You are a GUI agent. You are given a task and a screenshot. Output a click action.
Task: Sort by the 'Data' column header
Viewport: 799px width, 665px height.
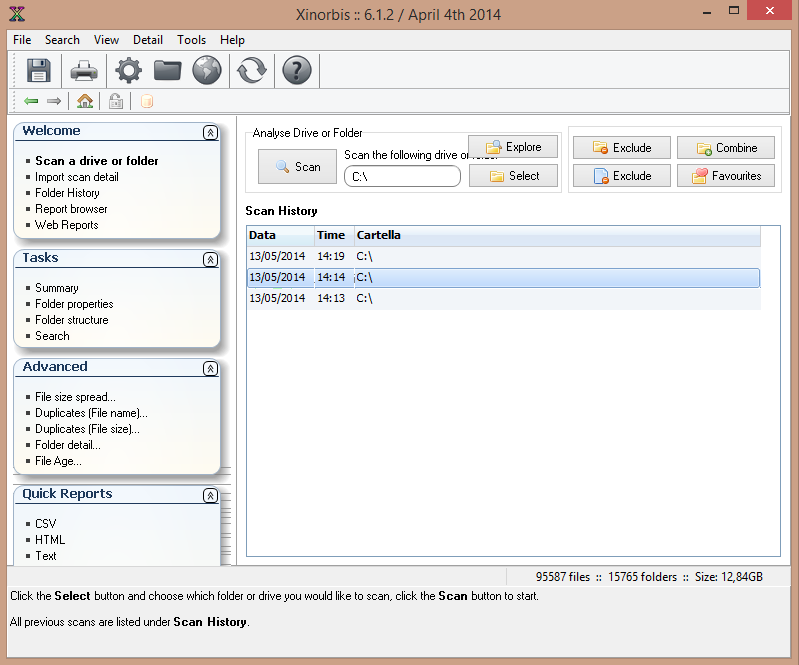click(280, 235)
